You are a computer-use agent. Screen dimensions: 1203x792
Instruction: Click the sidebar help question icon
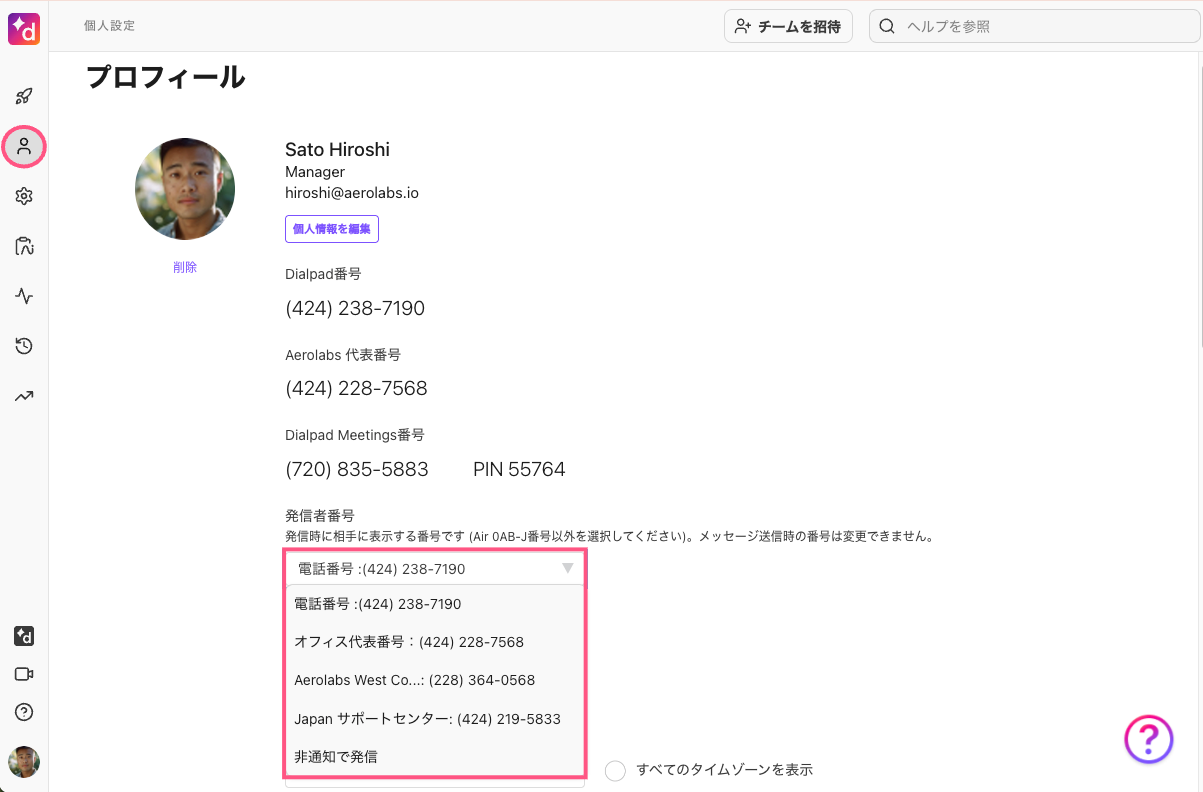pos(24,712)
